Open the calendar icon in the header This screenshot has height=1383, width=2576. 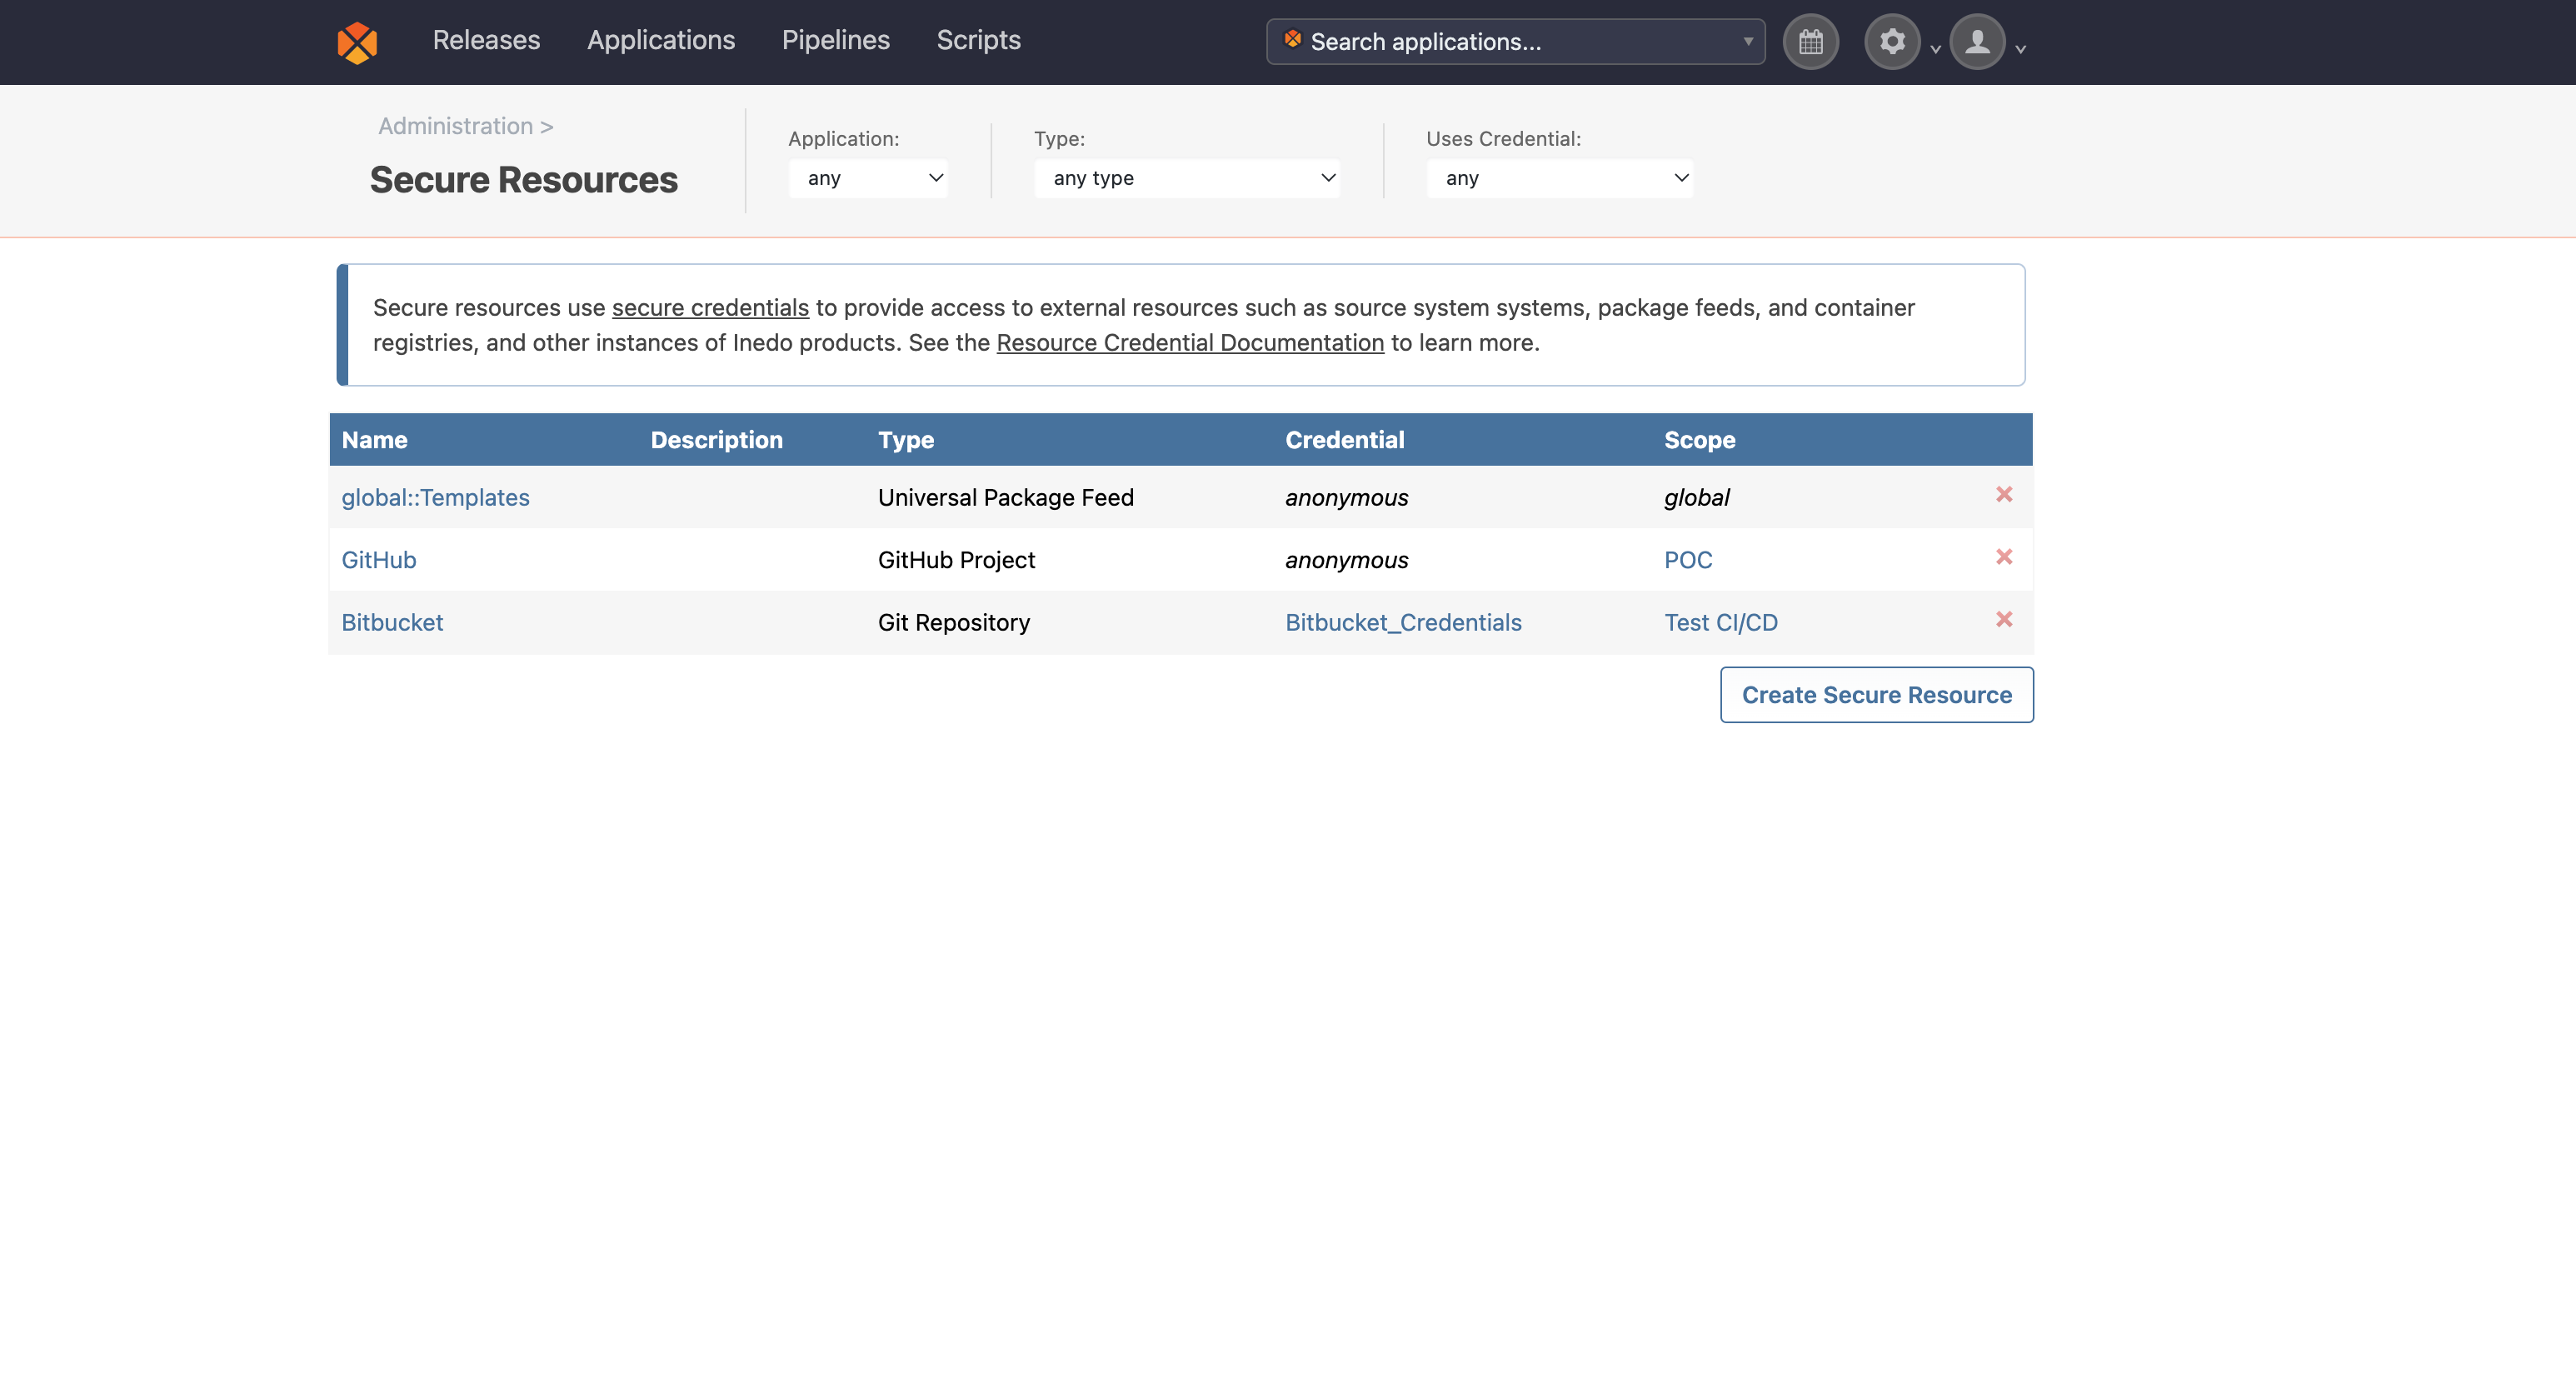1810,42
